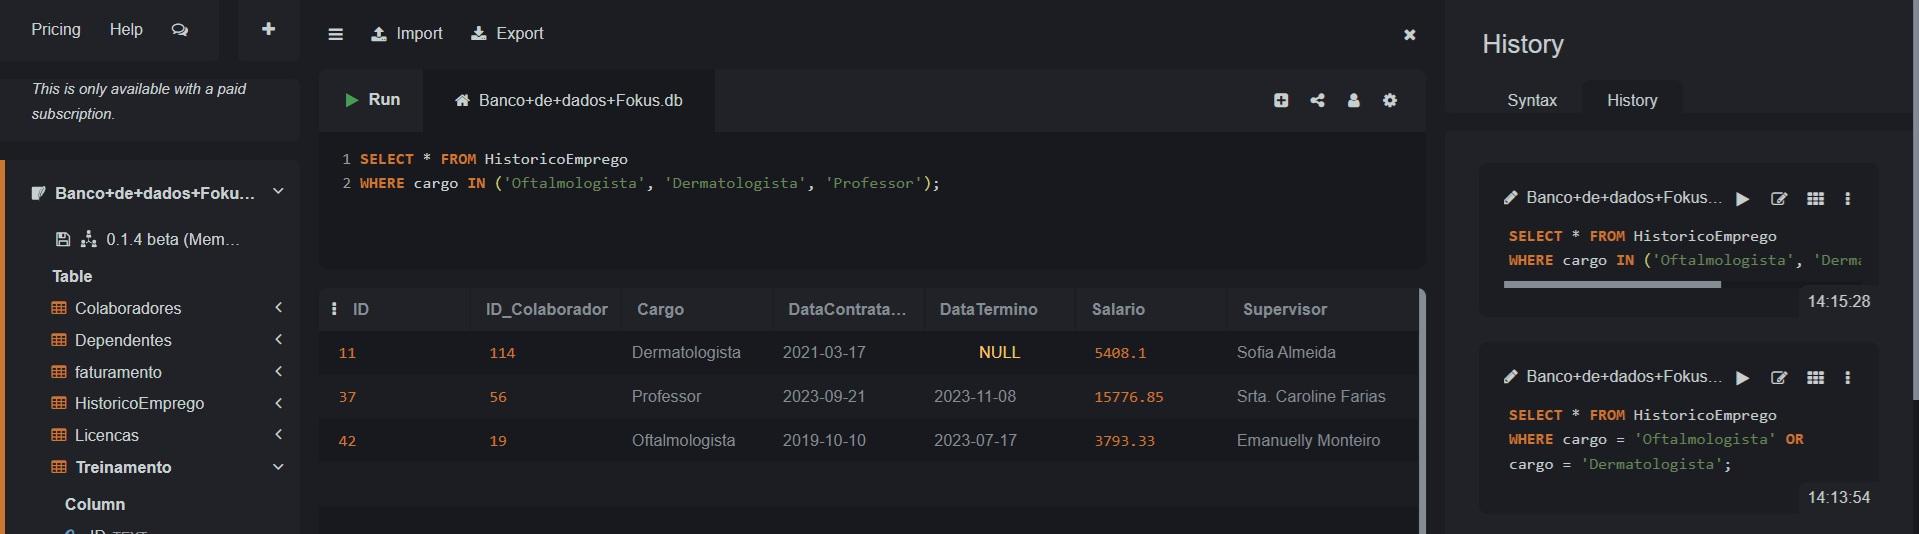The image size is (1919, 534).
Task: Click the Emanuelly Monteiro supervisor cell
Action: [x=1308, y=440]
